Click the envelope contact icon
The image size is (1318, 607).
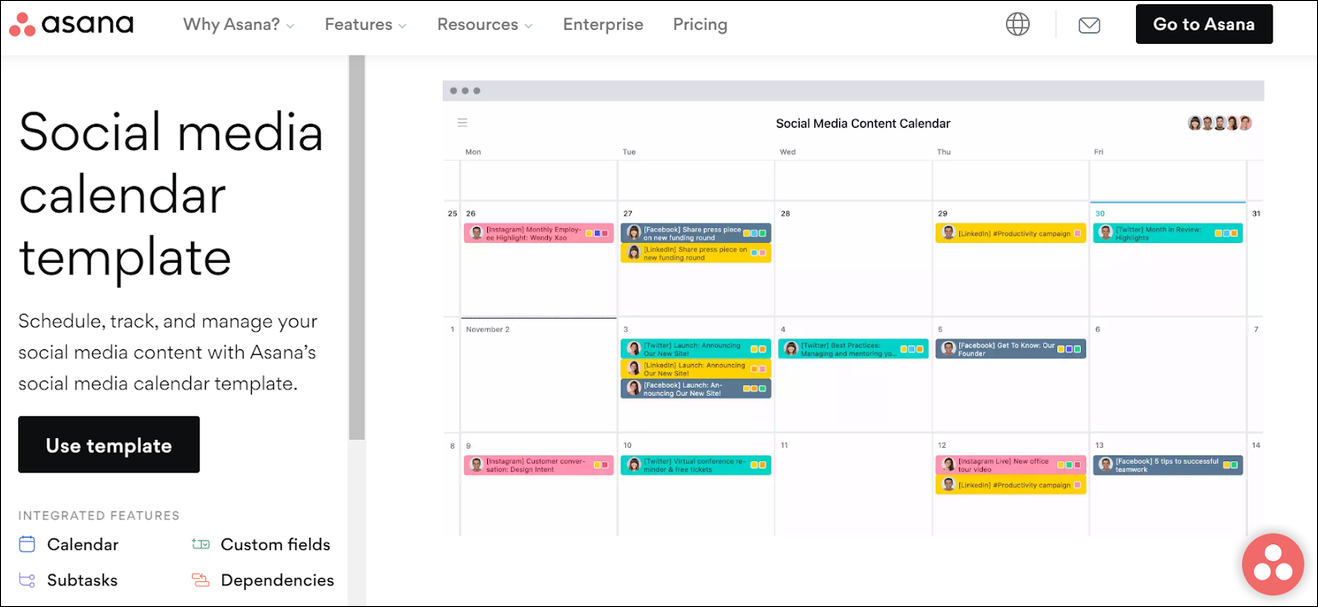click(x=1089, y=25)
